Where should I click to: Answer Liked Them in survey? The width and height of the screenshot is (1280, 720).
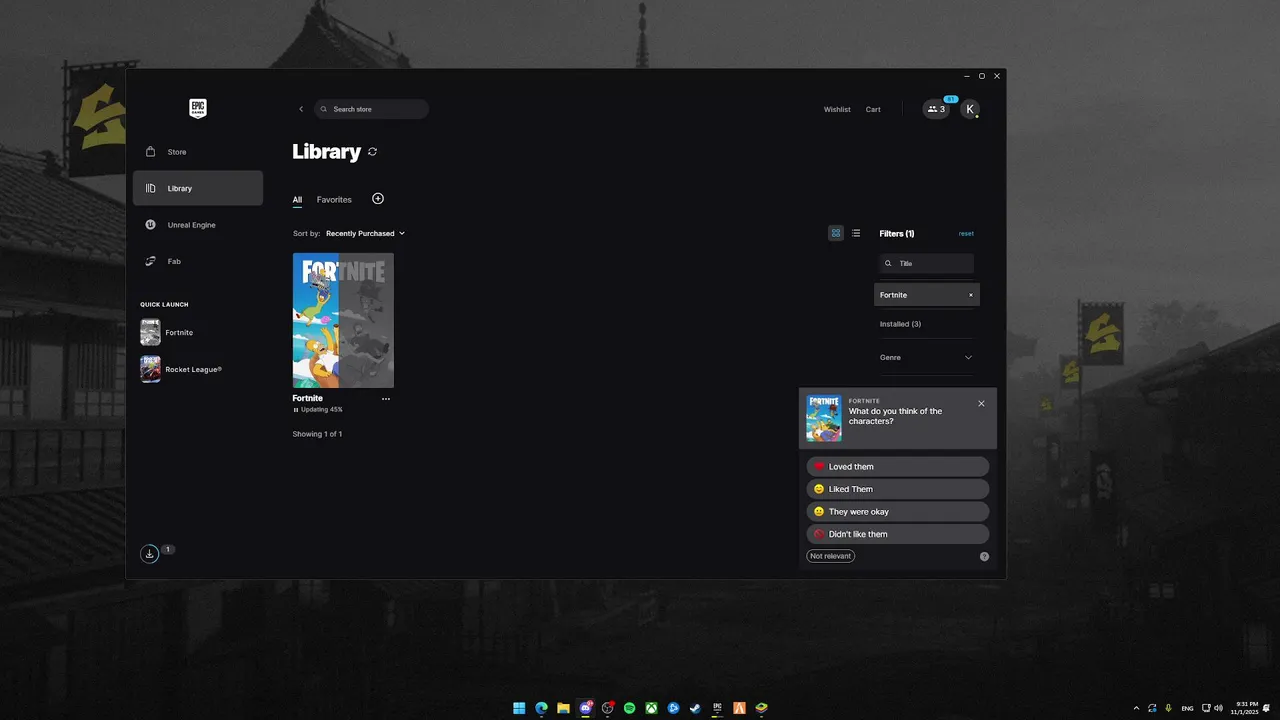coord(897,489)
